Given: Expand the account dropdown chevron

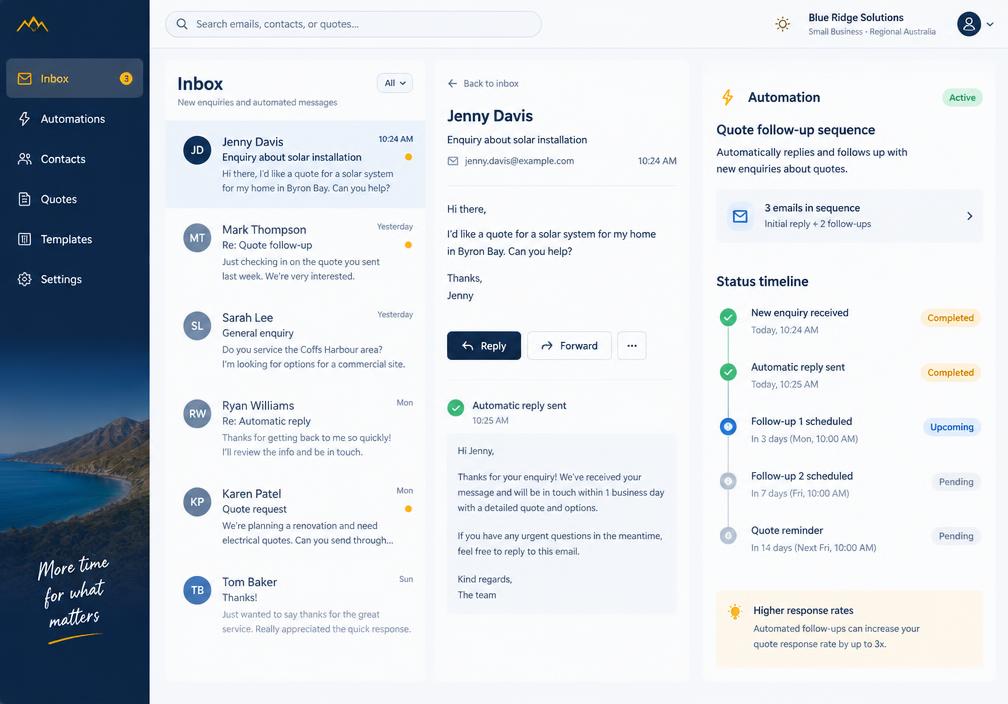Looking at the screenshot, I should pos(990,24).
